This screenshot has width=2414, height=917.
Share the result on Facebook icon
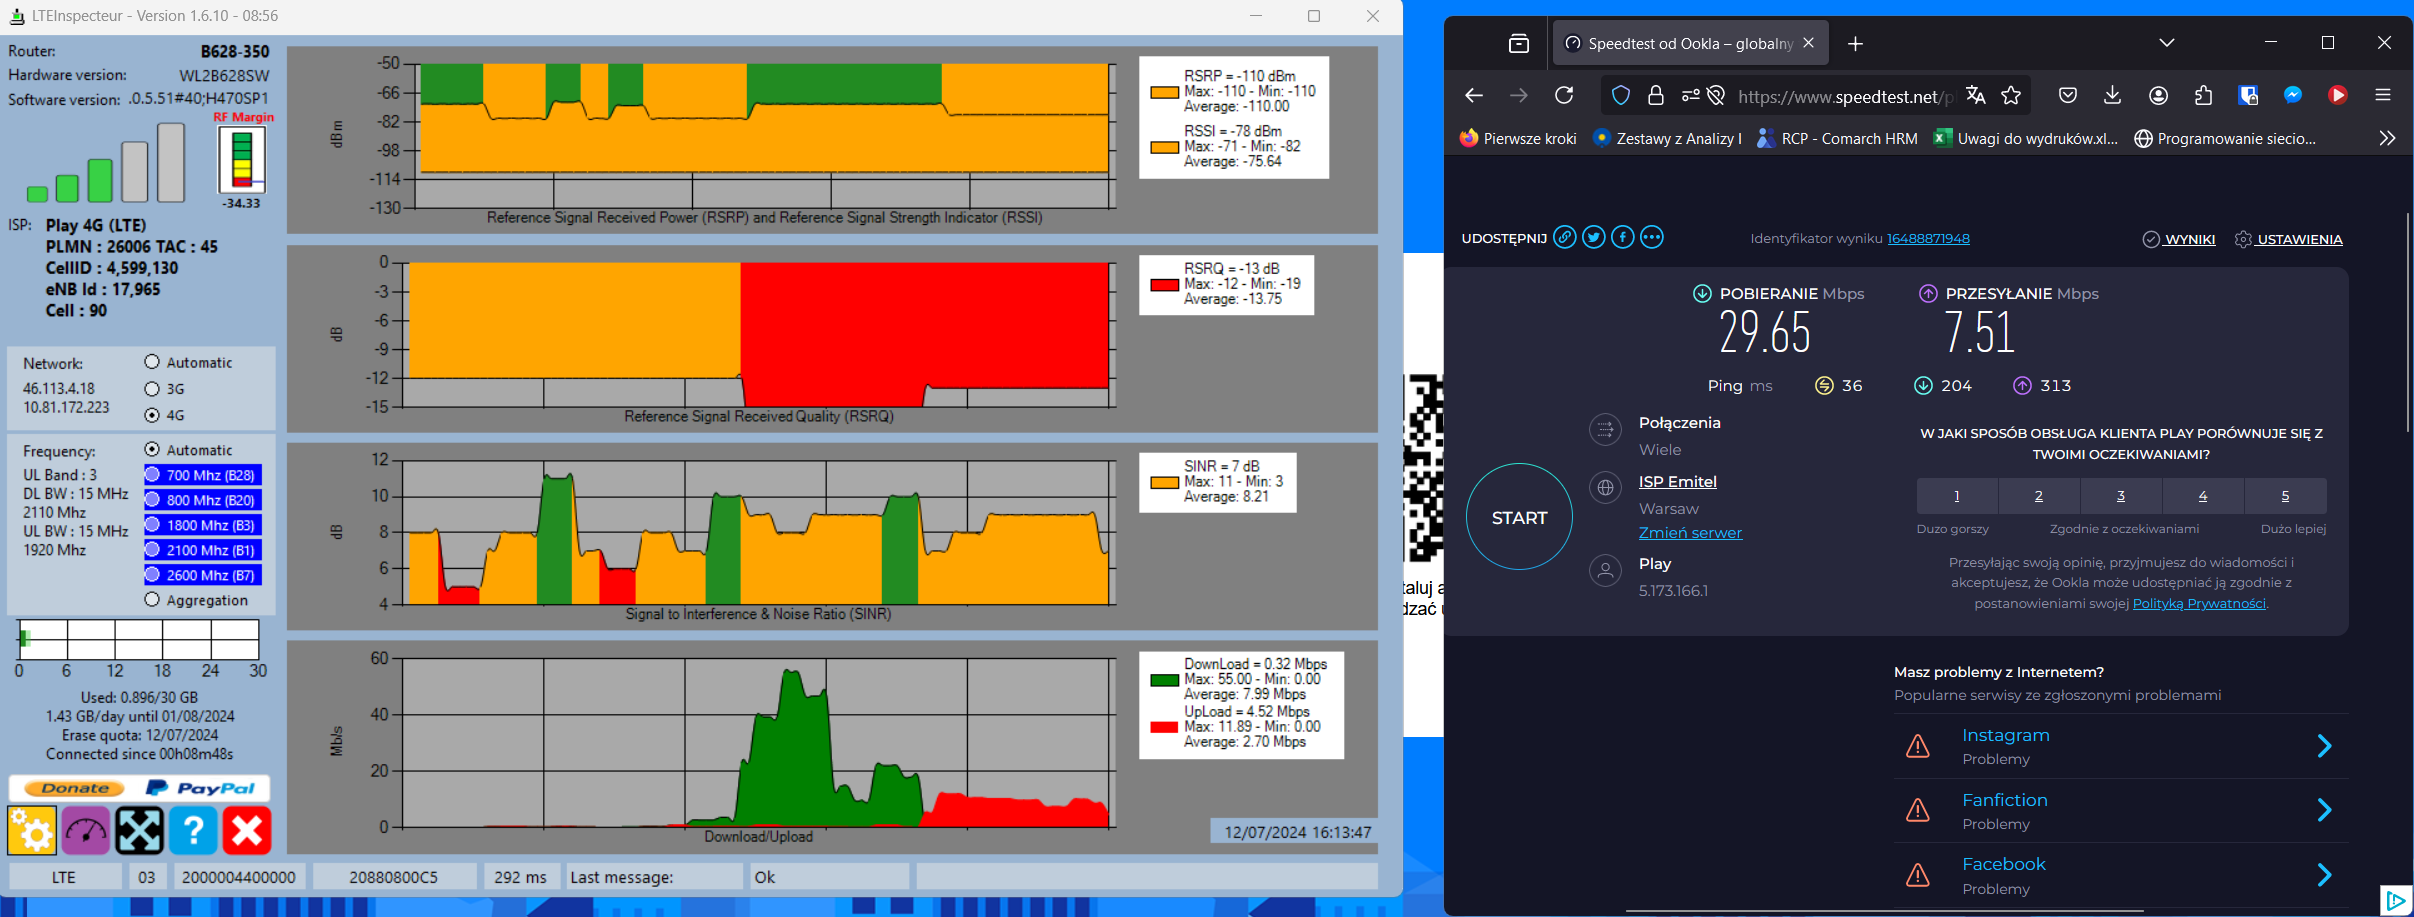coord(1623,237)
